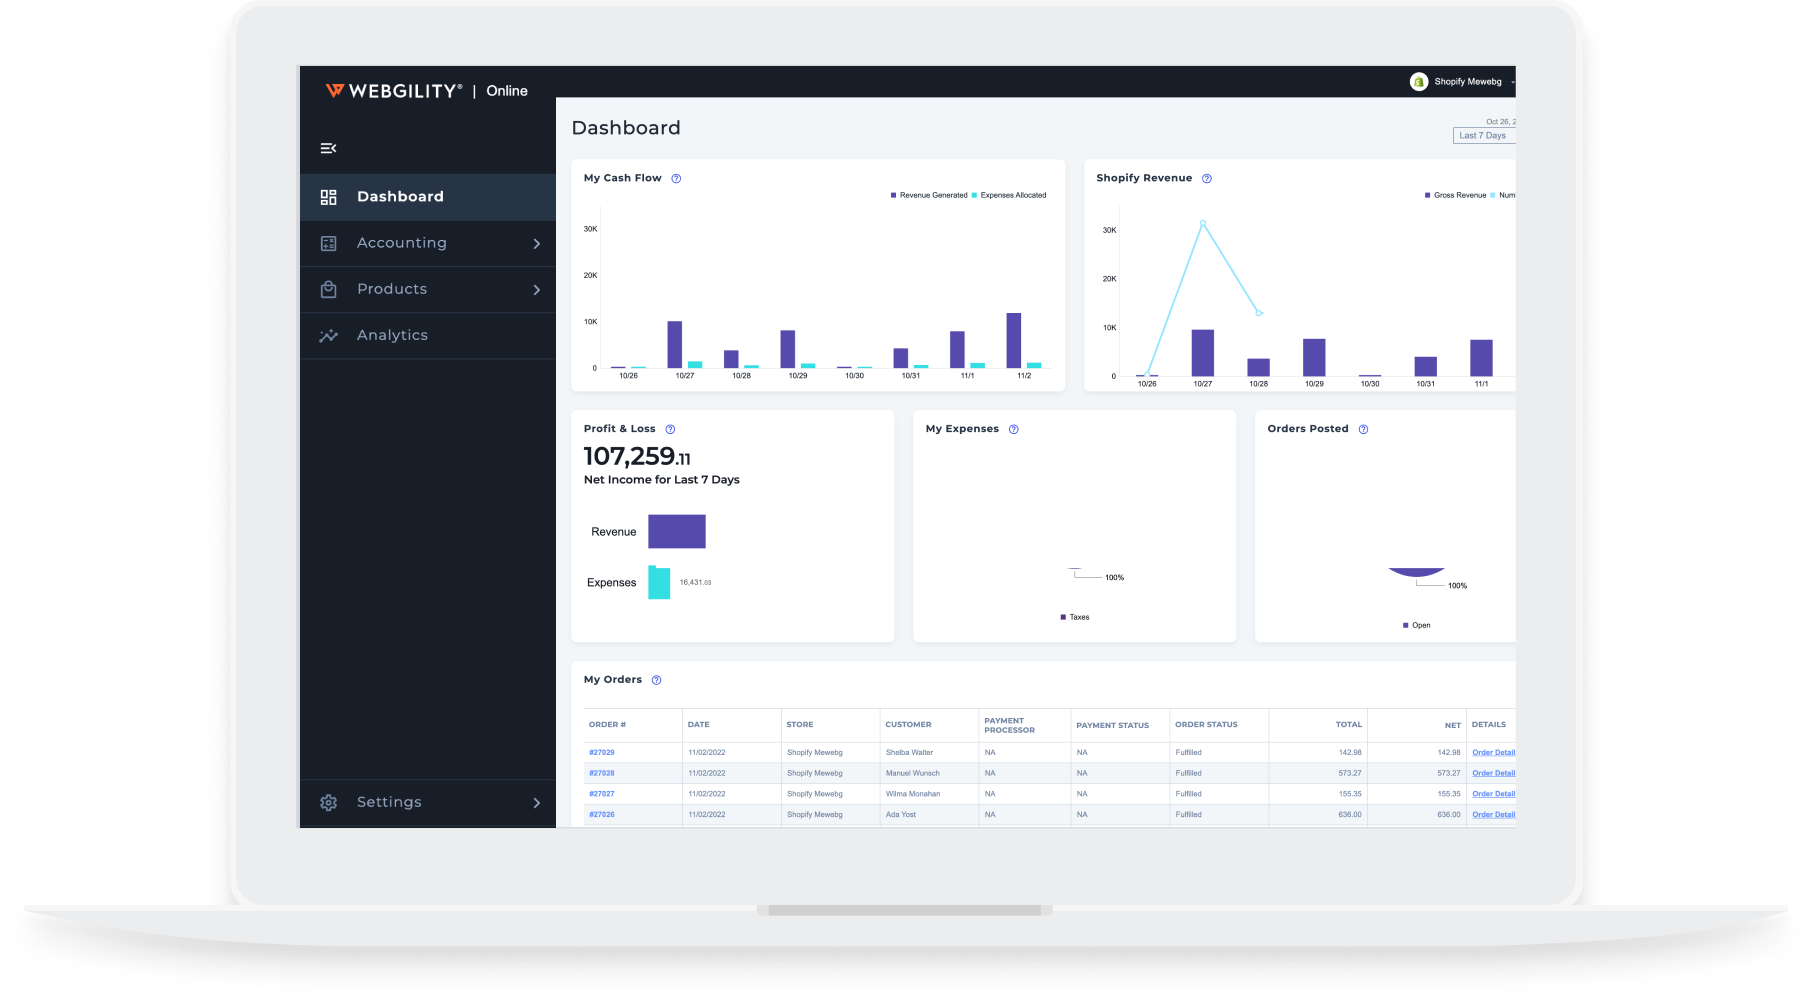Click the Shopify store icon in the header
The height and width of the screenshot is (994, 1812).
tap(1418, 81)
